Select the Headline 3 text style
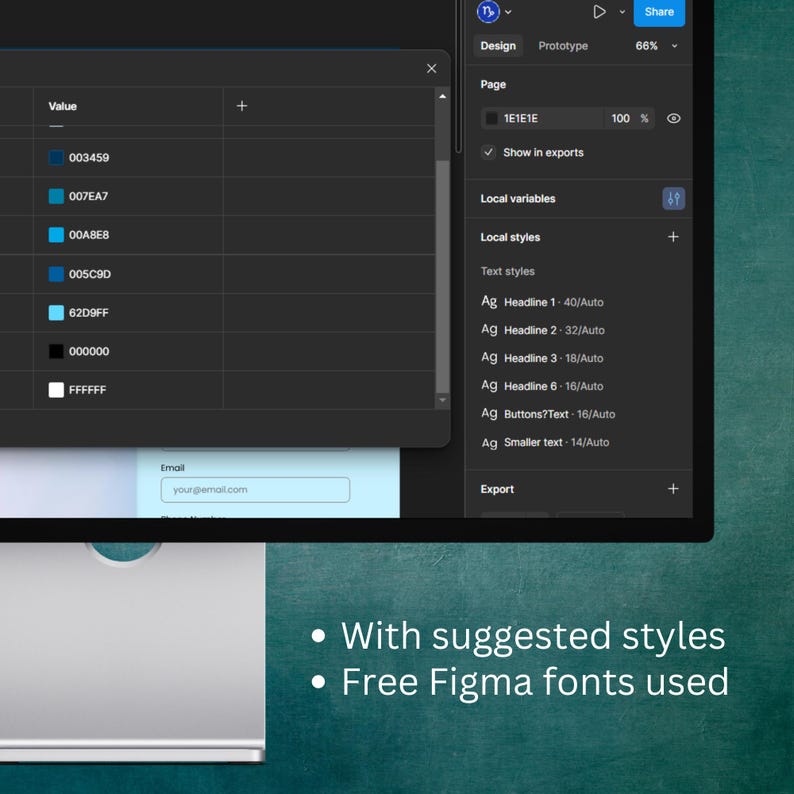The height and width of the screenshot is (794, 794). [542, 358]
